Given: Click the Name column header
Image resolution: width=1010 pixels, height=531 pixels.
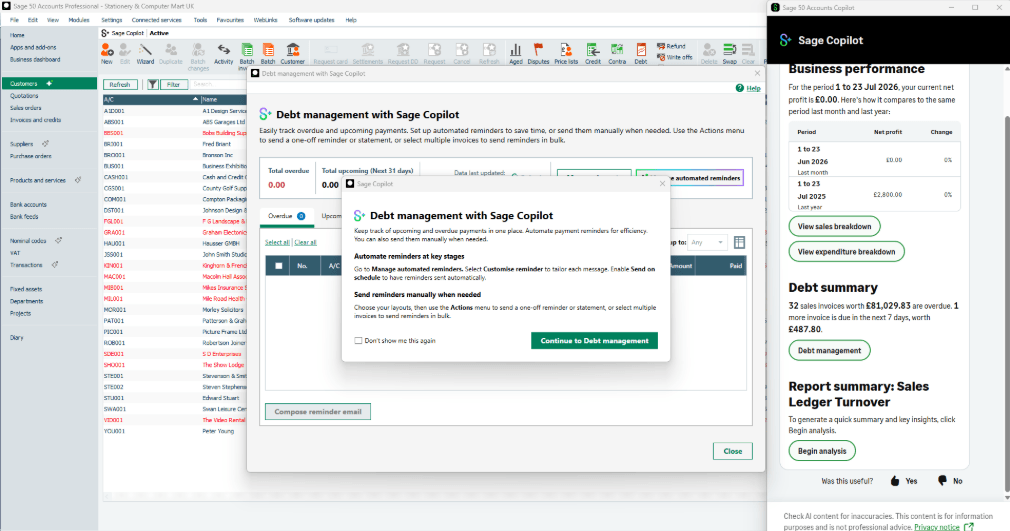Looking at the screenshot, I should point(224,99).
